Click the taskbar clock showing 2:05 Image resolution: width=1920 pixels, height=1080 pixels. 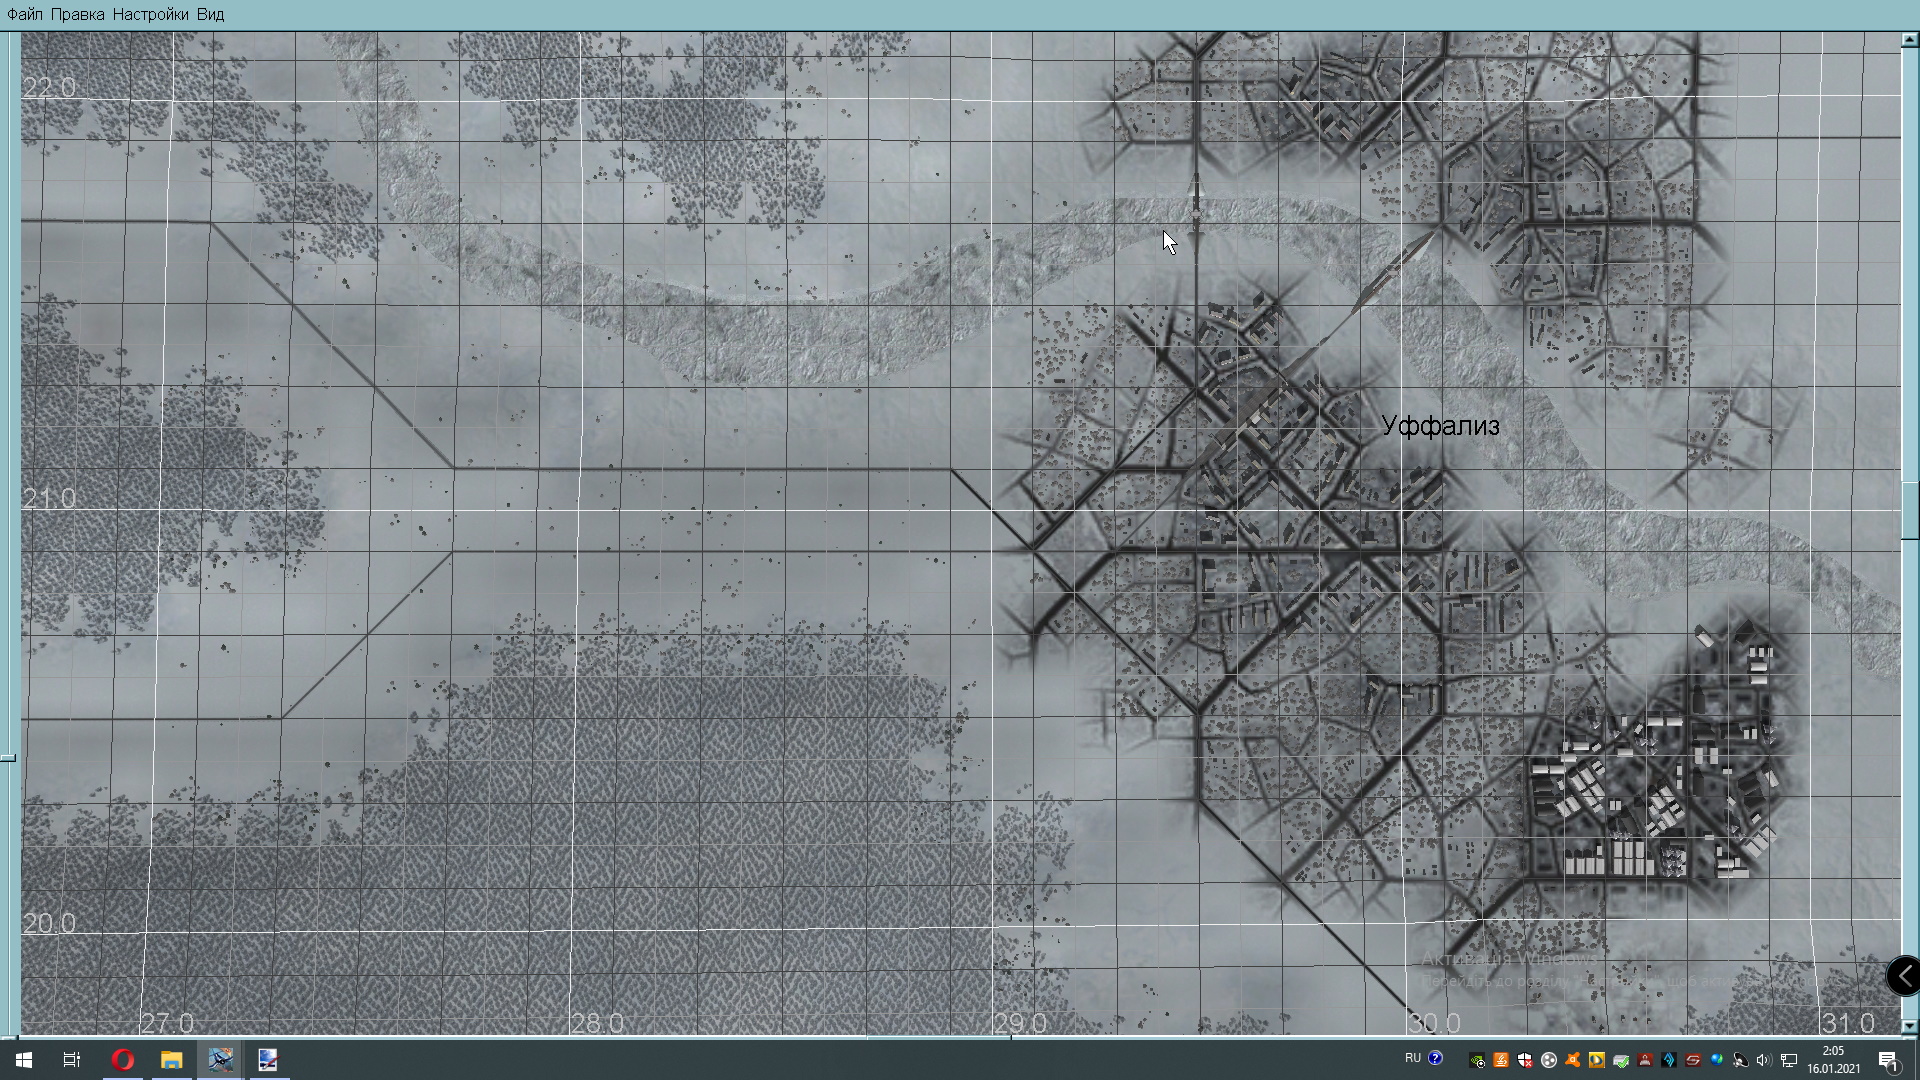(x=1833, y=1060)
